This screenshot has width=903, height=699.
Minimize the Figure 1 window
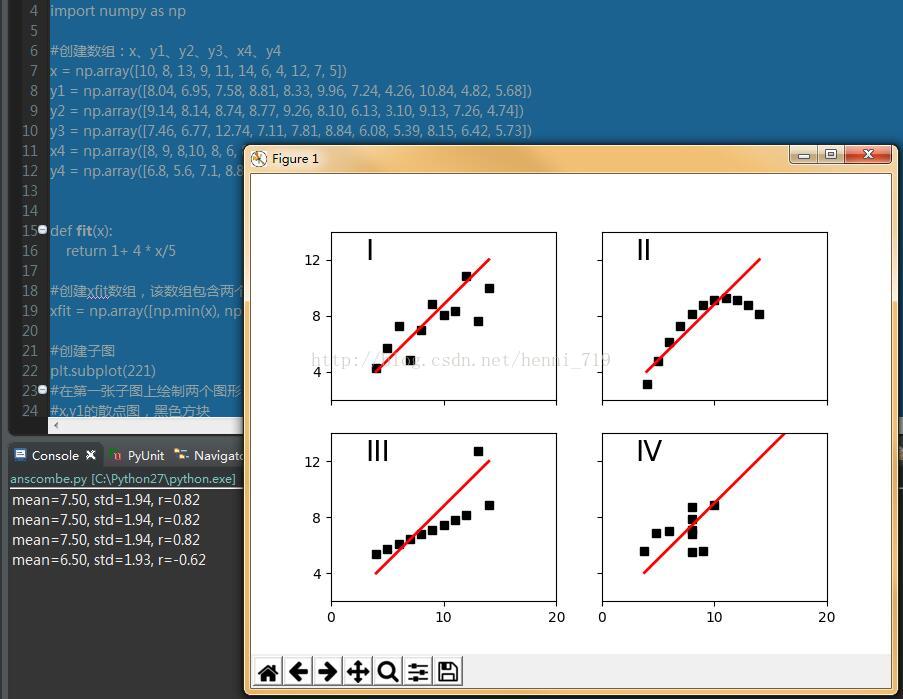[805, 155]
